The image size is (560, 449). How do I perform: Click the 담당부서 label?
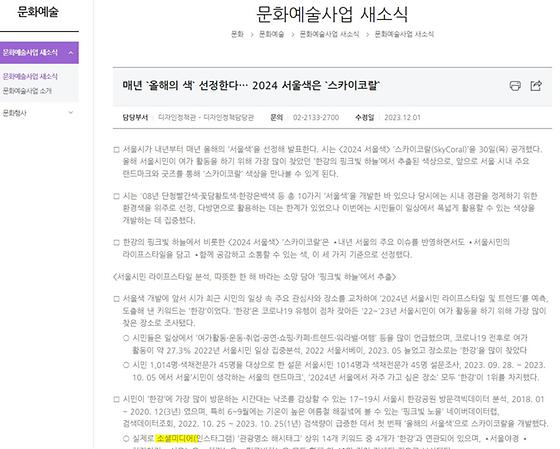[x=135, y=118]
